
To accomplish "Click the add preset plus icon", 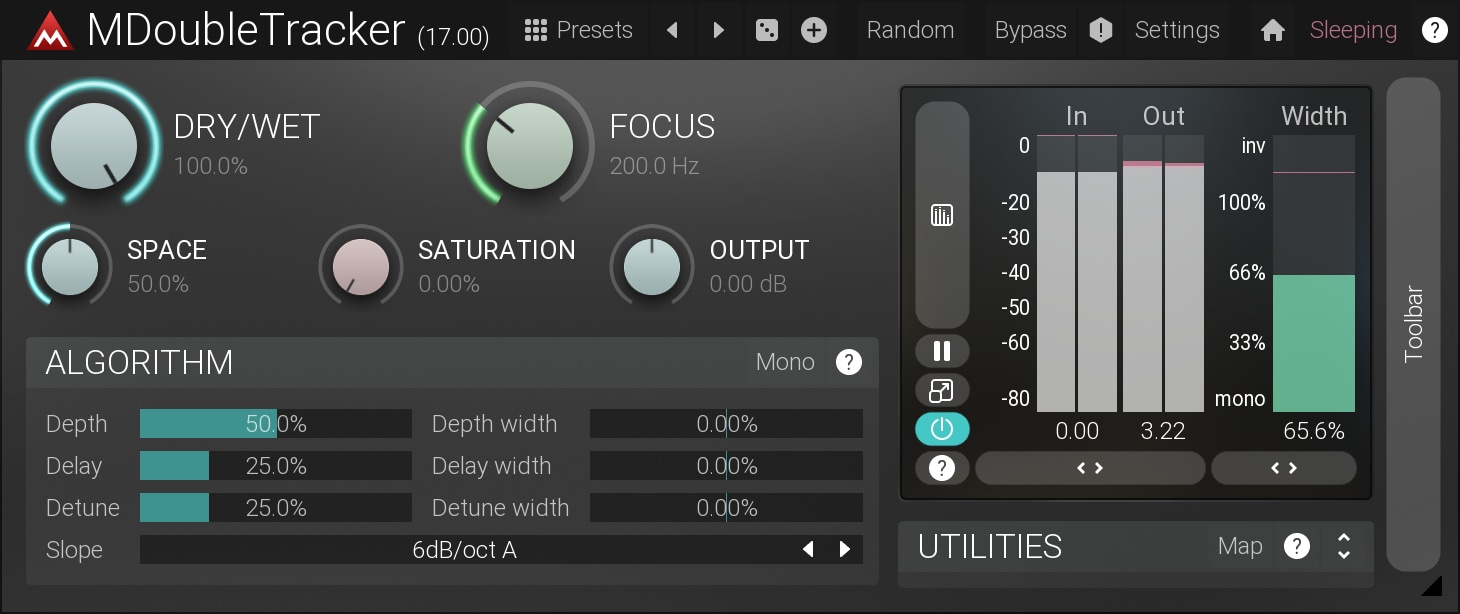I will tap(814, 31).
